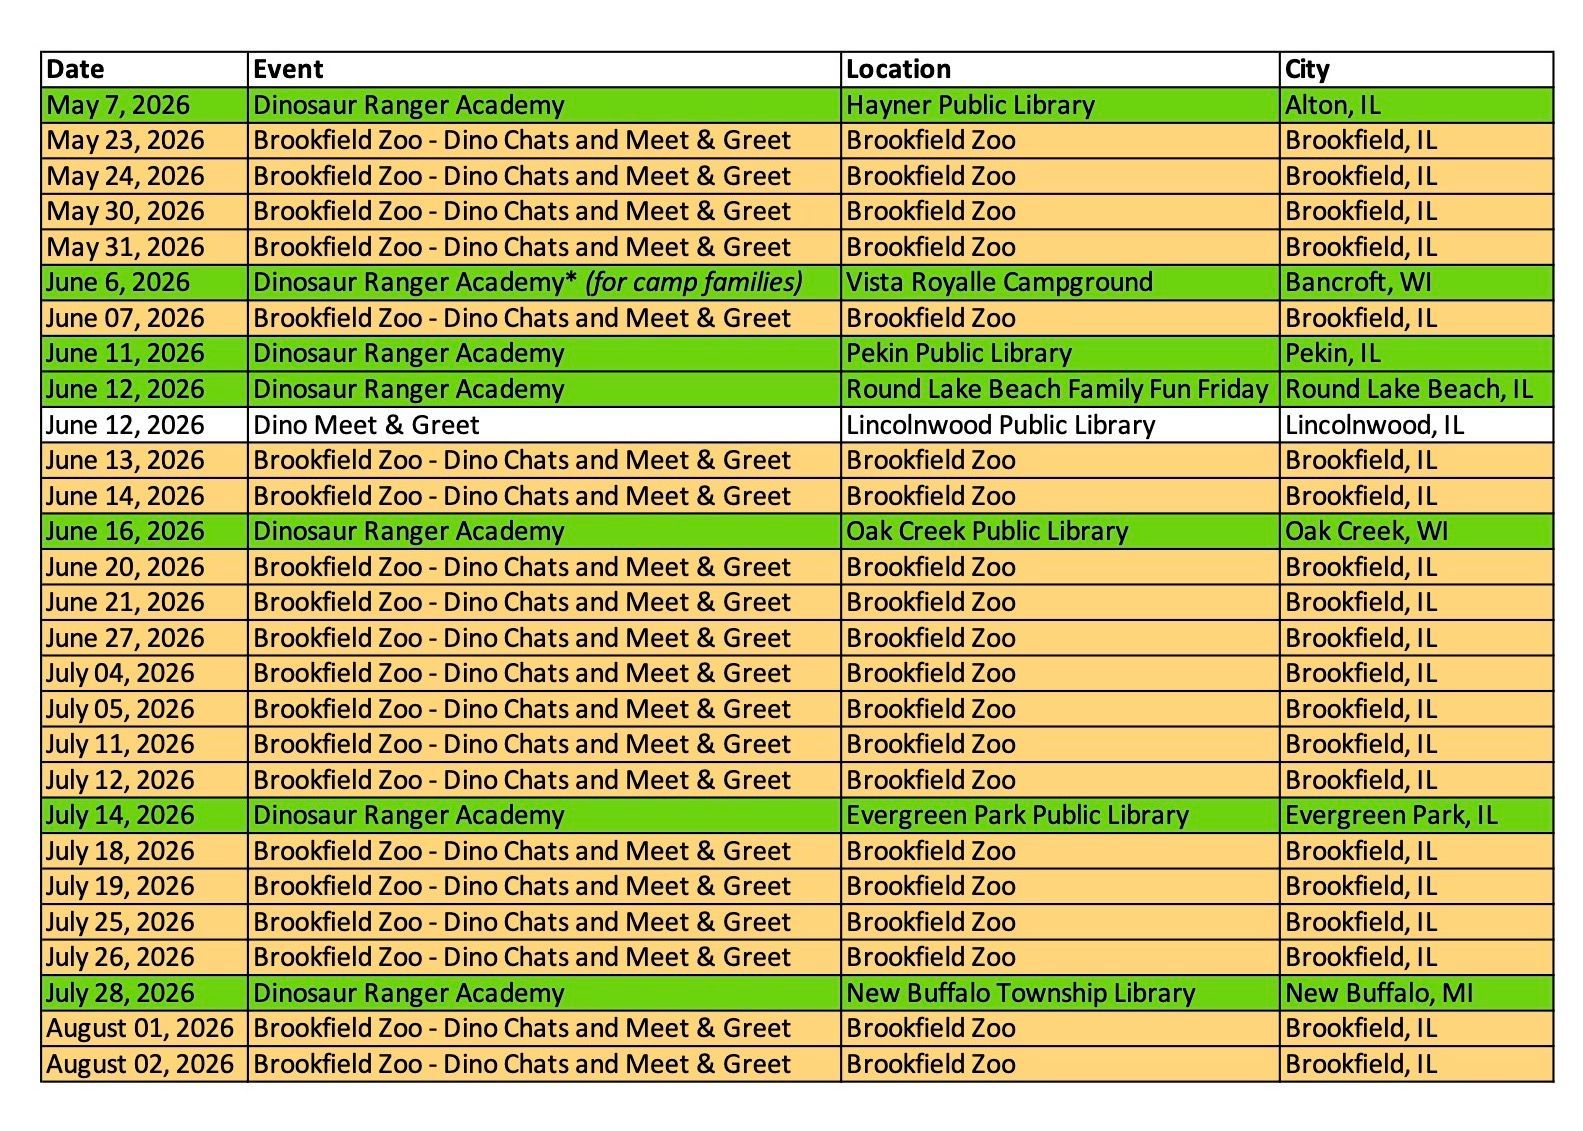This screenshot has height=1131, width=1583.
Task: Select Dinosaur Ranger Academy in the Evergreen Park row
Action: click(x=544, y=815)
